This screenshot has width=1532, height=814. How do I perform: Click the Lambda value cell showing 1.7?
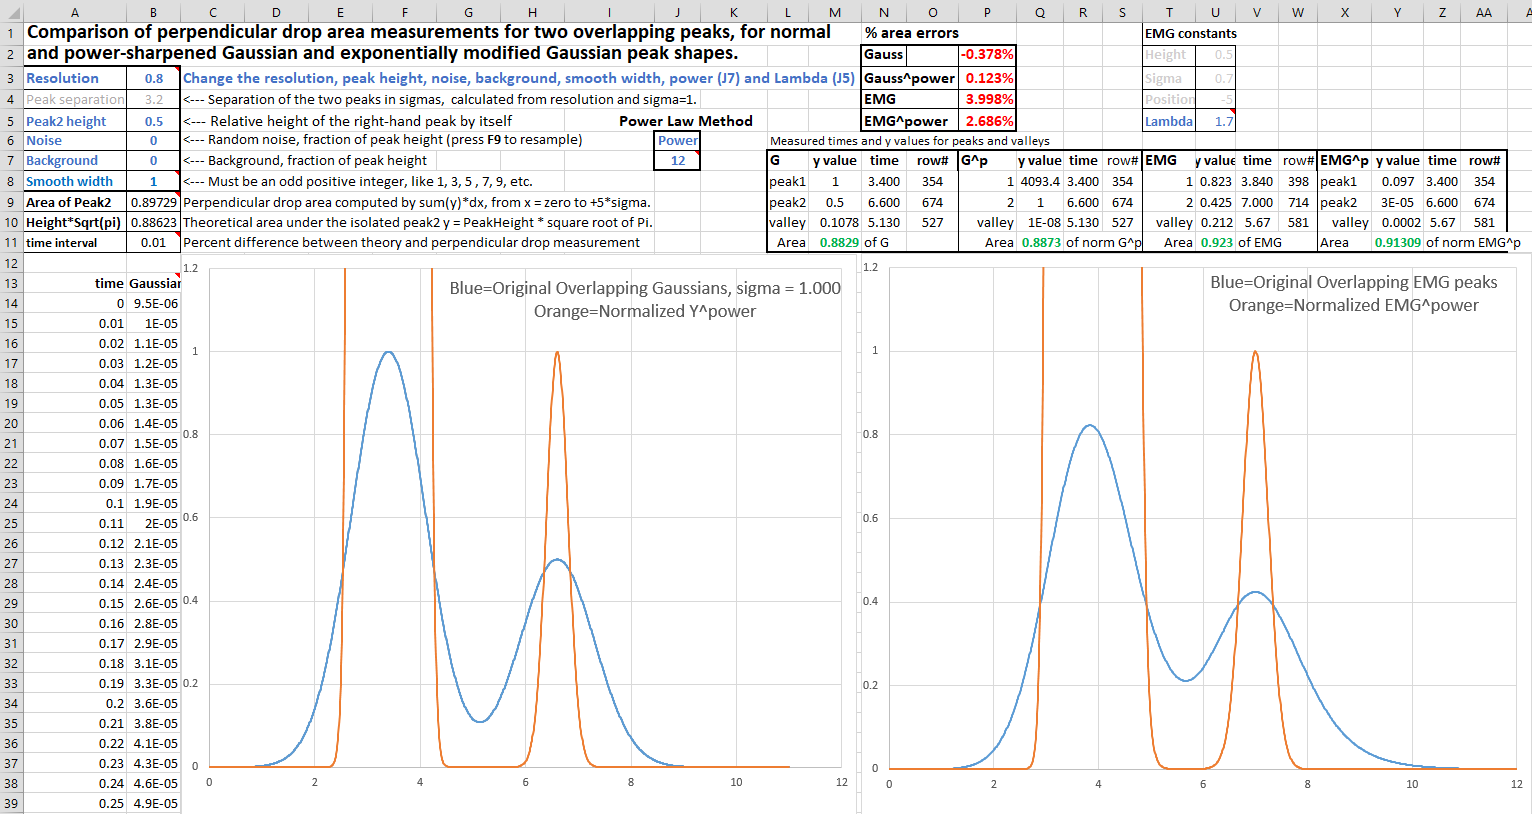click(x=1216, y=121)
